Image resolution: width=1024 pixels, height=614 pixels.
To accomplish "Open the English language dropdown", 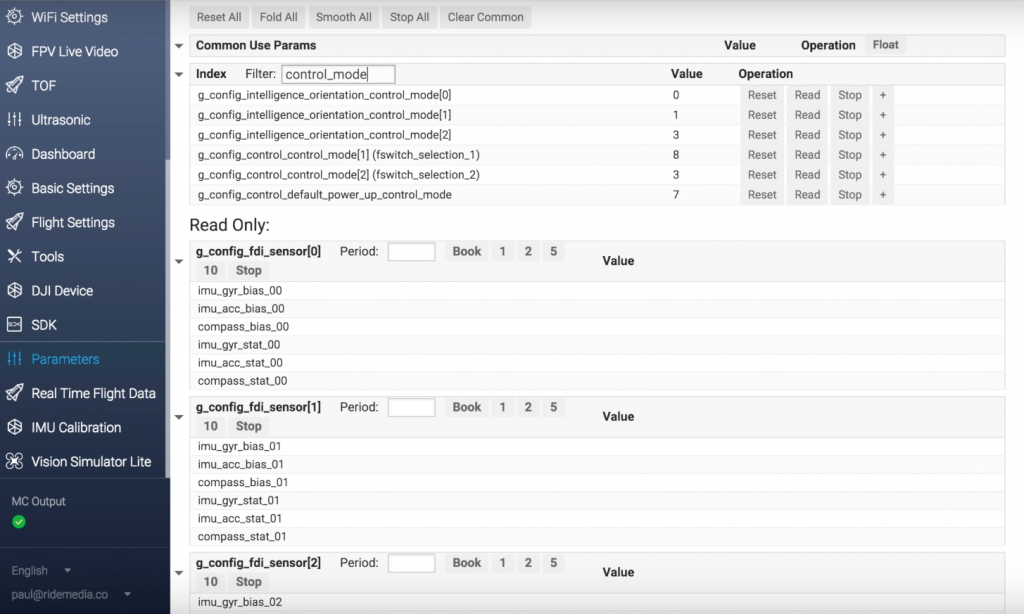I will click(41, 570).
